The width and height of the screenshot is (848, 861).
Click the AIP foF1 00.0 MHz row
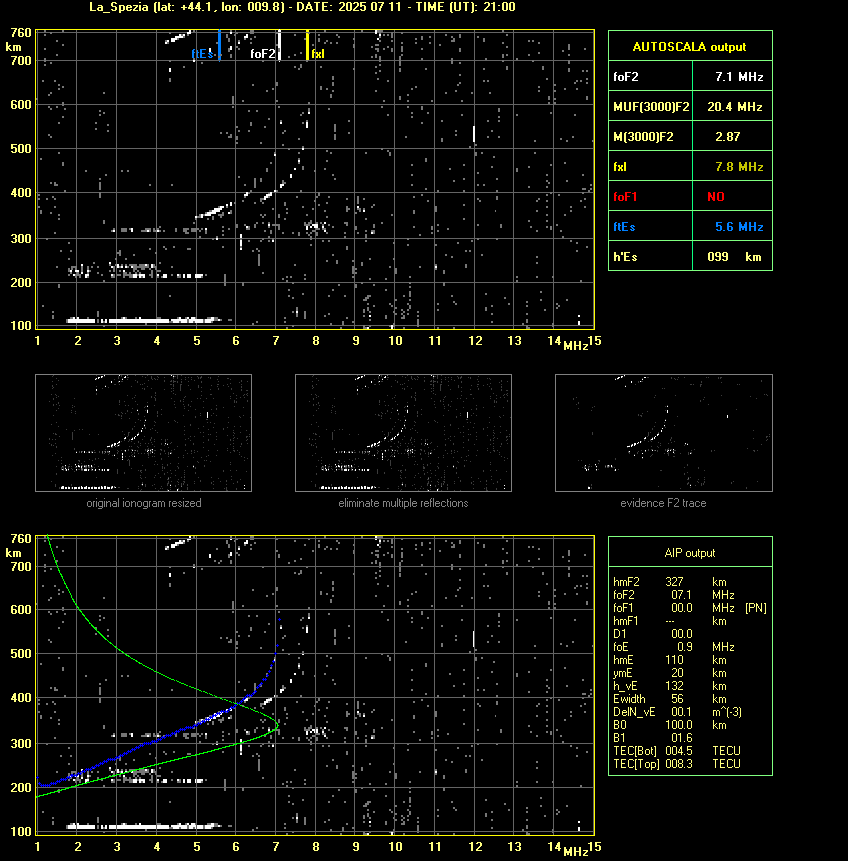(674, 608)
